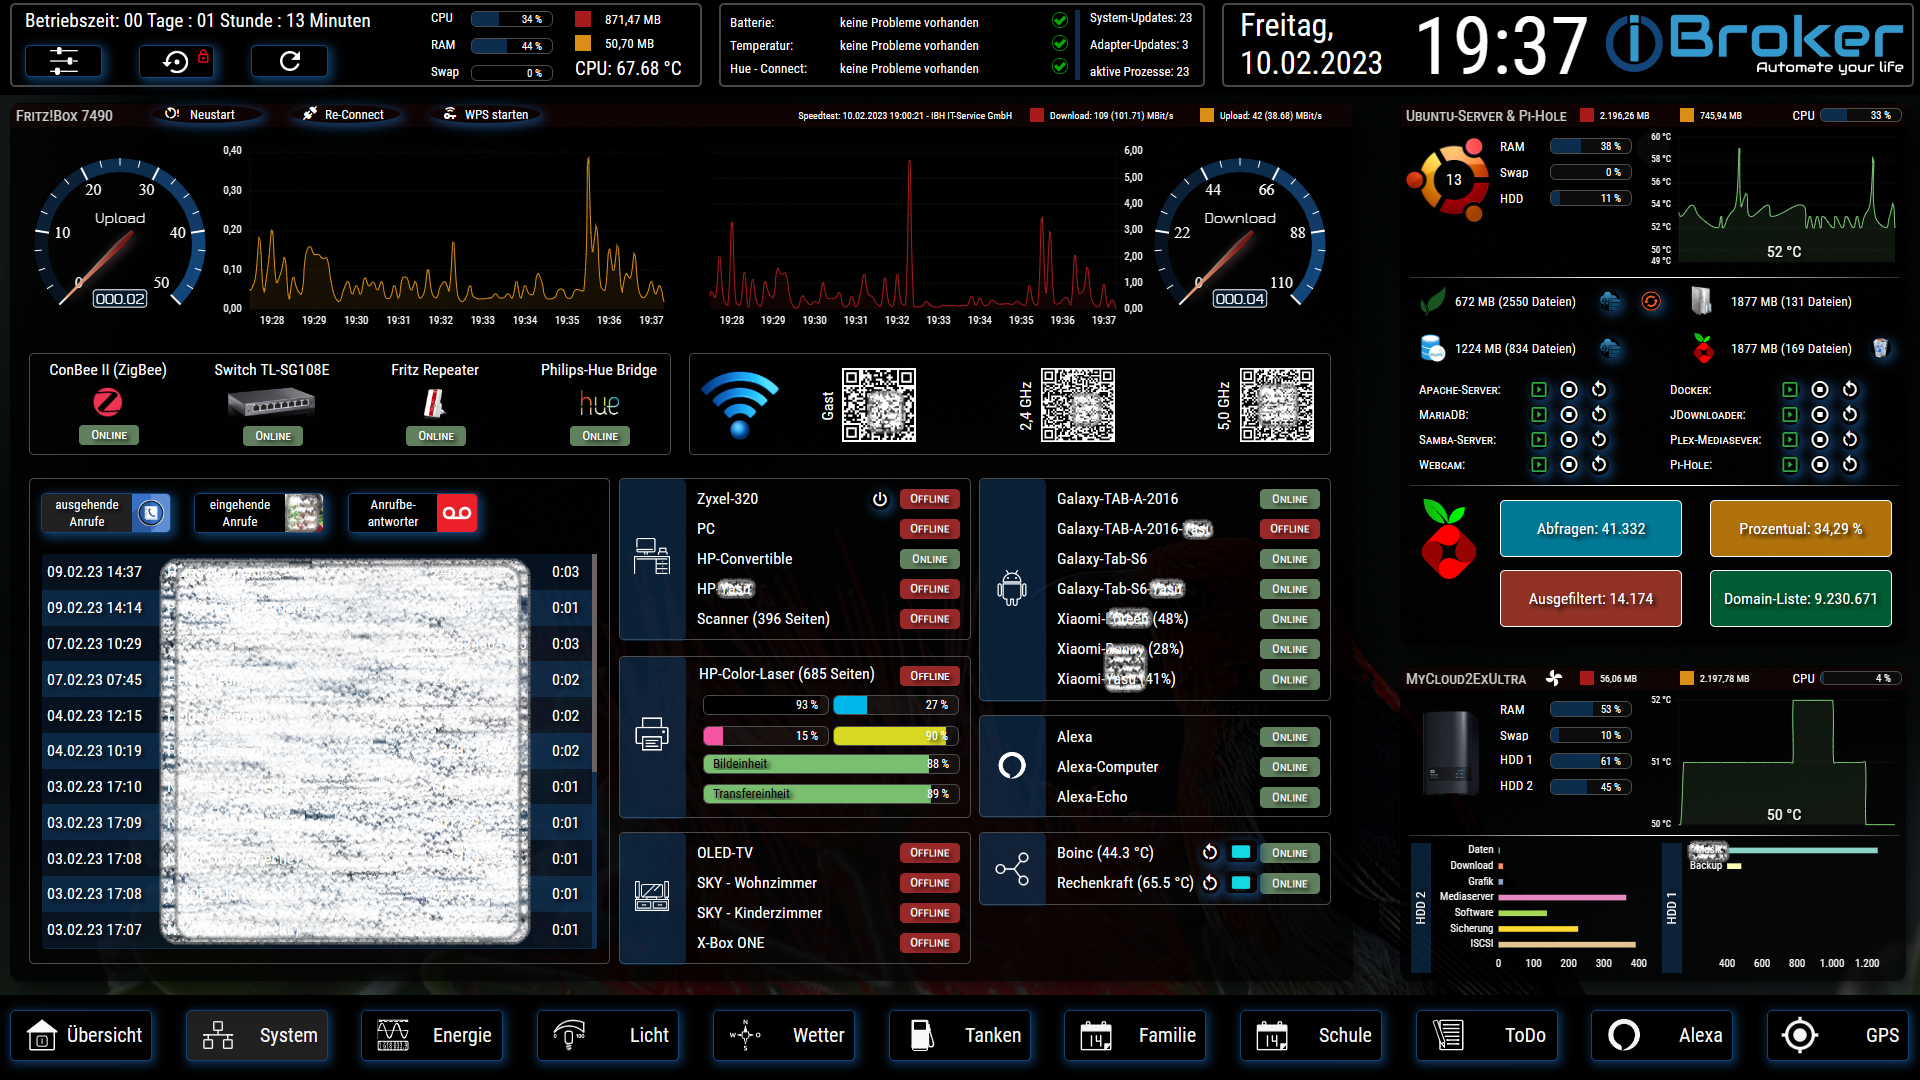Click the Transfereinheit progress bar

point(830,794)
